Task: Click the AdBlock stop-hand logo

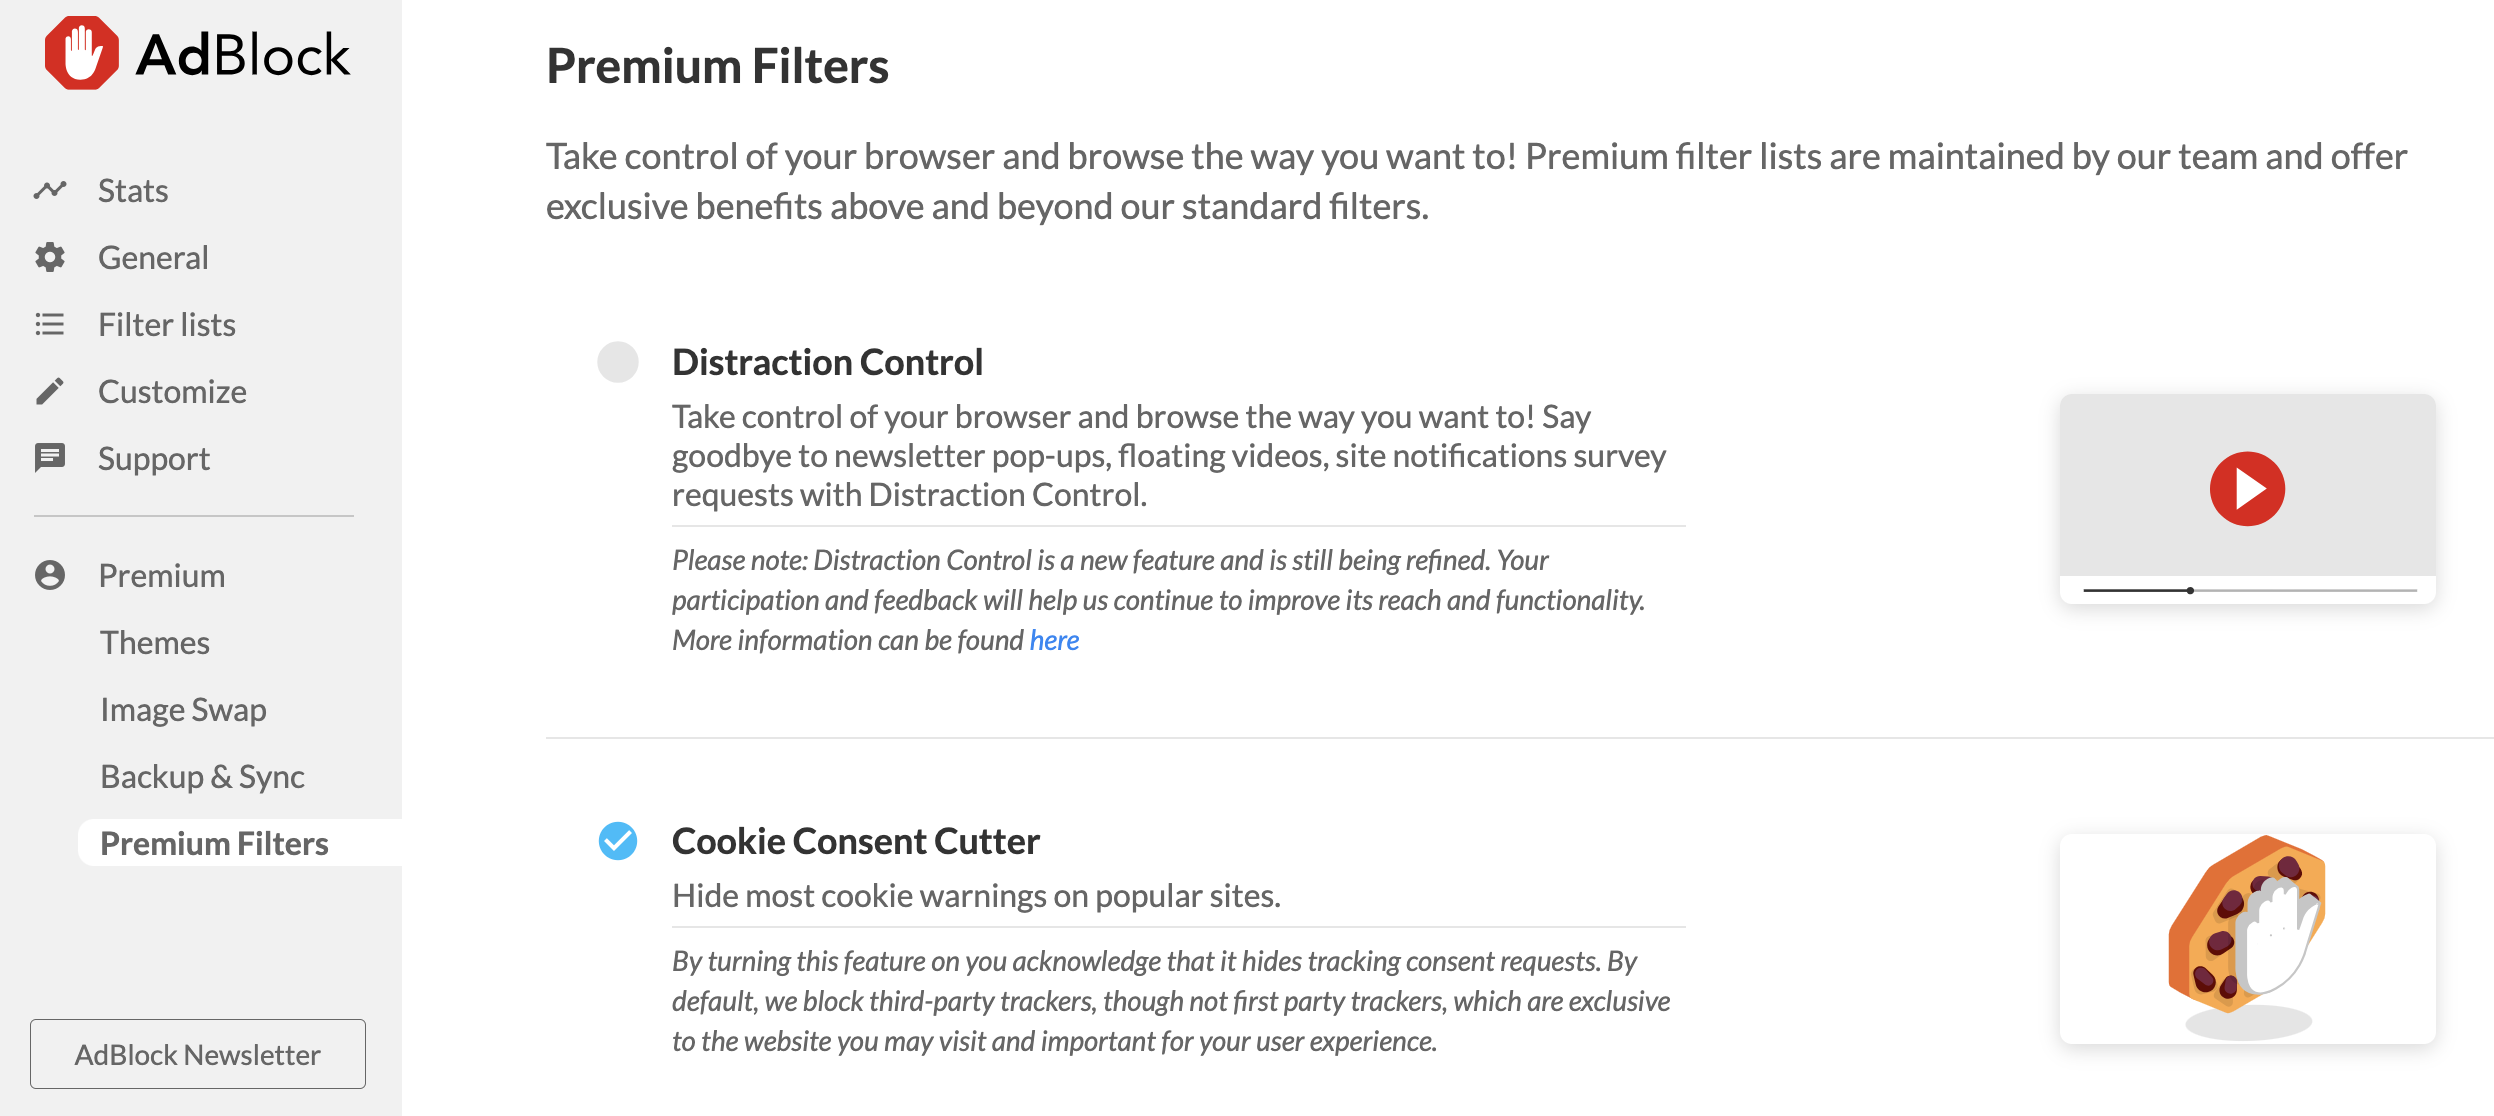Action: coord(80,52)
